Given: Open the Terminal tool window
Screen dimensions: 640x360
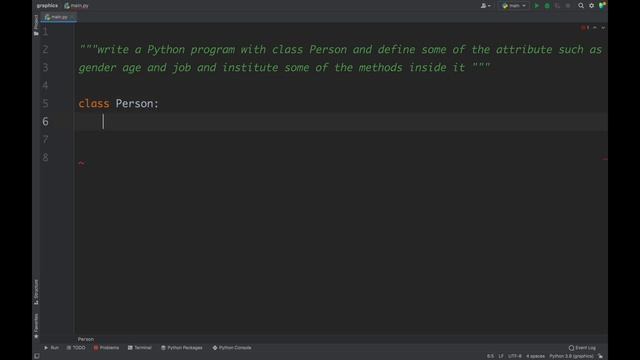Looking at the screenshot, I should point(140,348).
